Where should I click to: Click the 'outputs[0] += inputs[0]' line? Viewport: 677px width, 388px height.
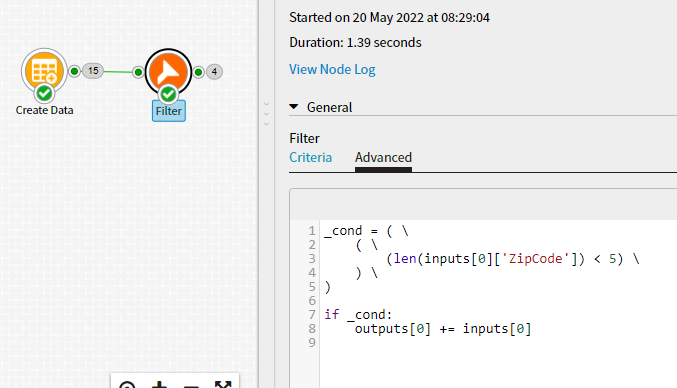(x=443, y=329)
